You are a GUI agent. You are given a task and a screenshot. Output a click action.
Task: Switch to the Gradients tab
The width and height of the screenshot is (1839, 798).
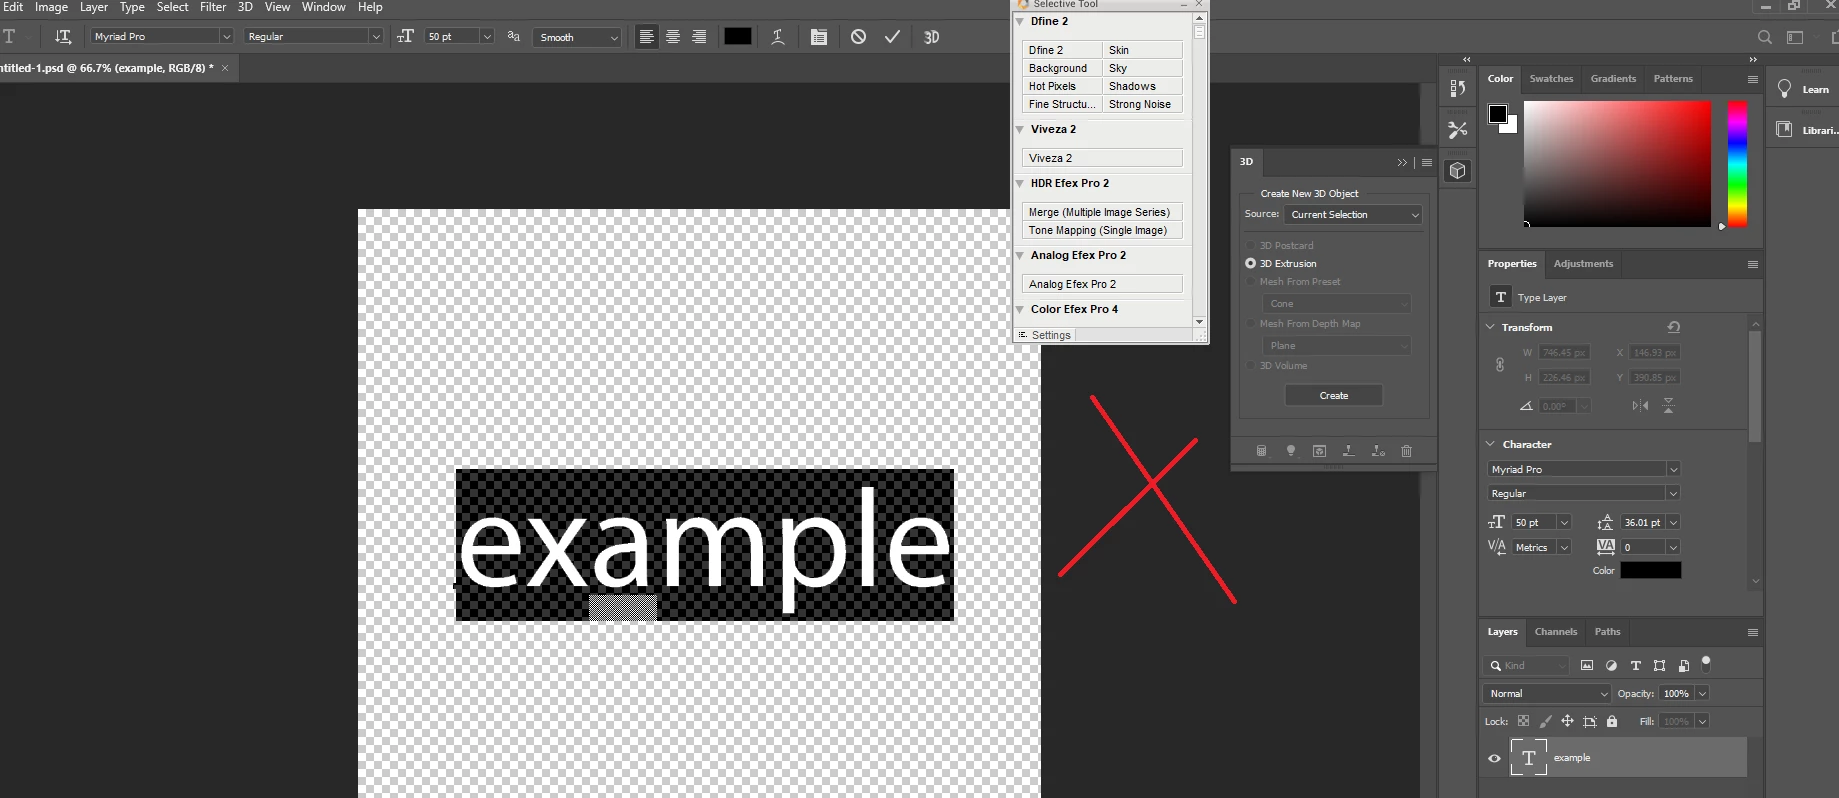click(x=1613, y=78)
